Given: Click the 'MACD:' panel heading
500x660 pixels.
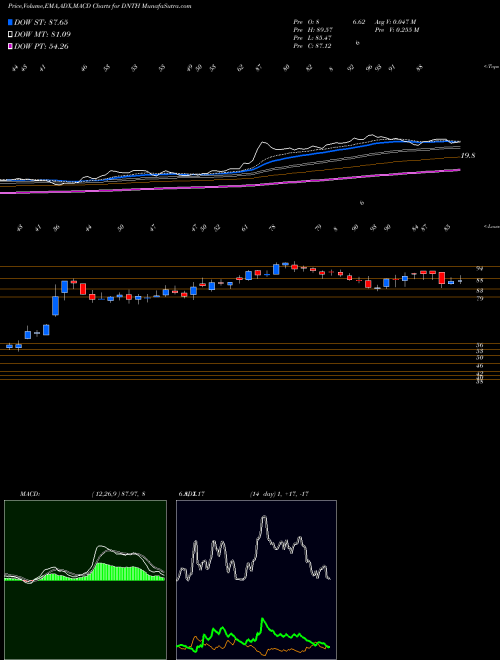Looking at the screenshot, I should tap(29, 494).
